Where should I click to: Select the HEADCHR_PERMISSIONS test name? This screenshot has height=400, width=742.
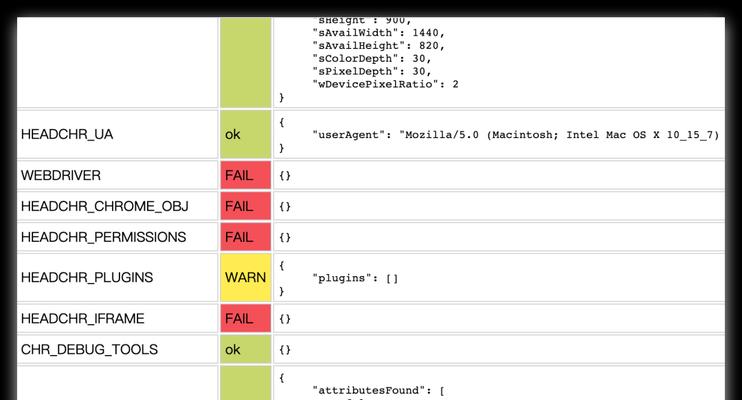tap(103, 237)
